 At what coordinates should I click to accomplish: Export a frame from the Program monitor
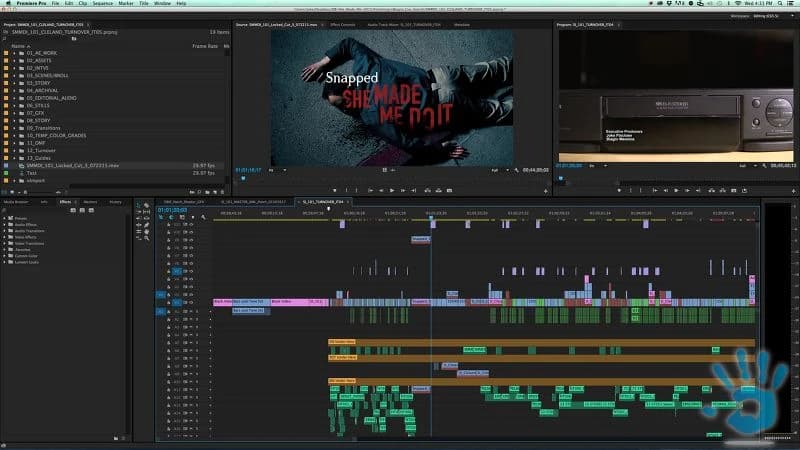pyautogui.click(x=734, y=190)
